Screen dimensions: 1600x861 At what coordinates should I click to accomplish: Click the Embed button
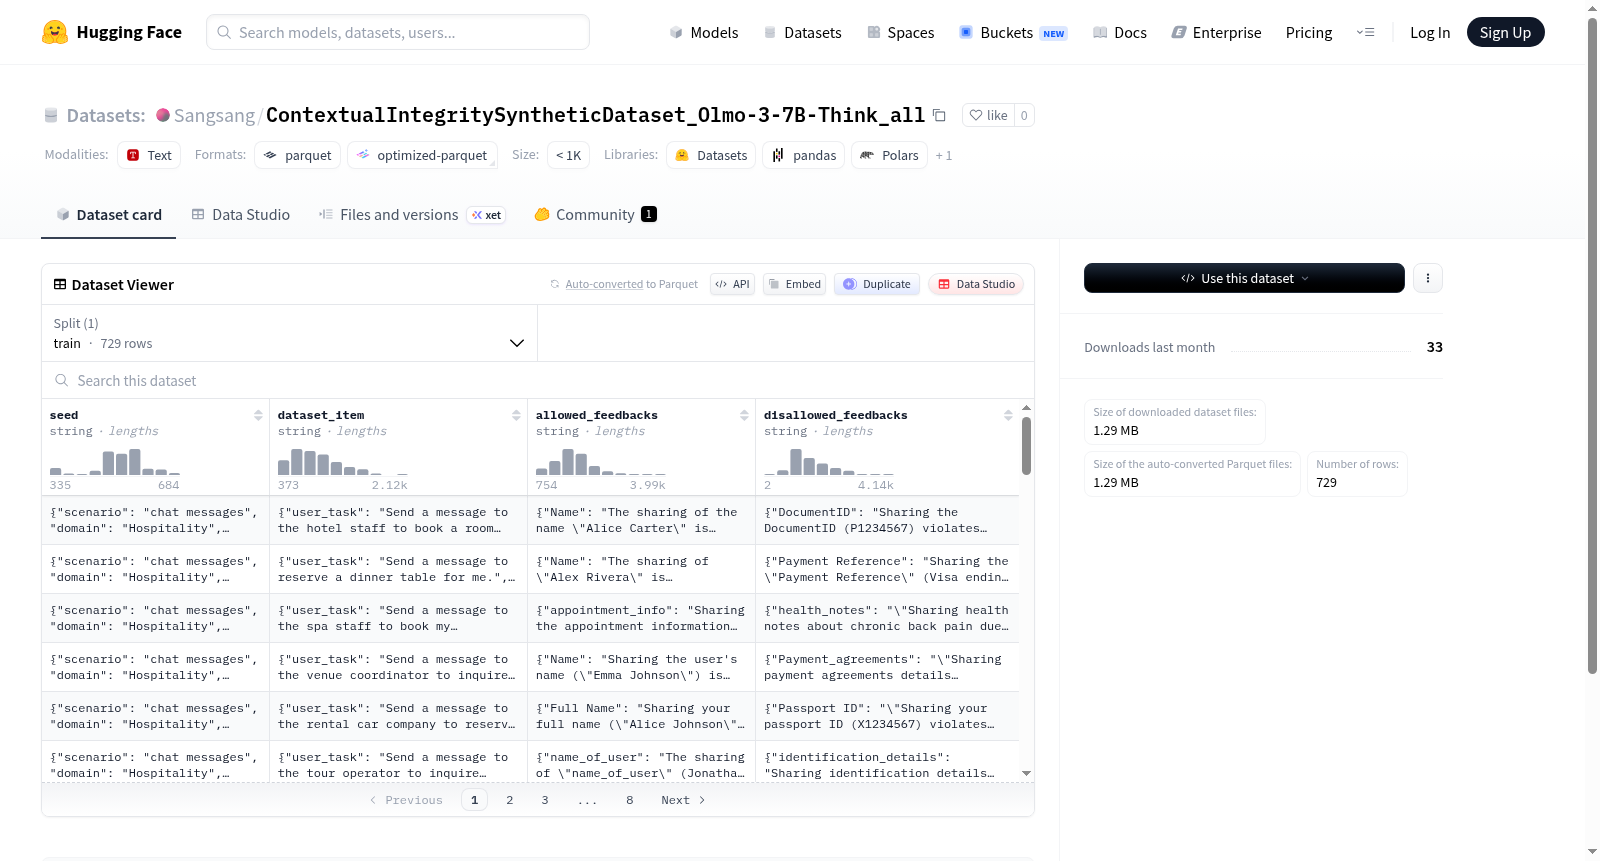(795, 284)
